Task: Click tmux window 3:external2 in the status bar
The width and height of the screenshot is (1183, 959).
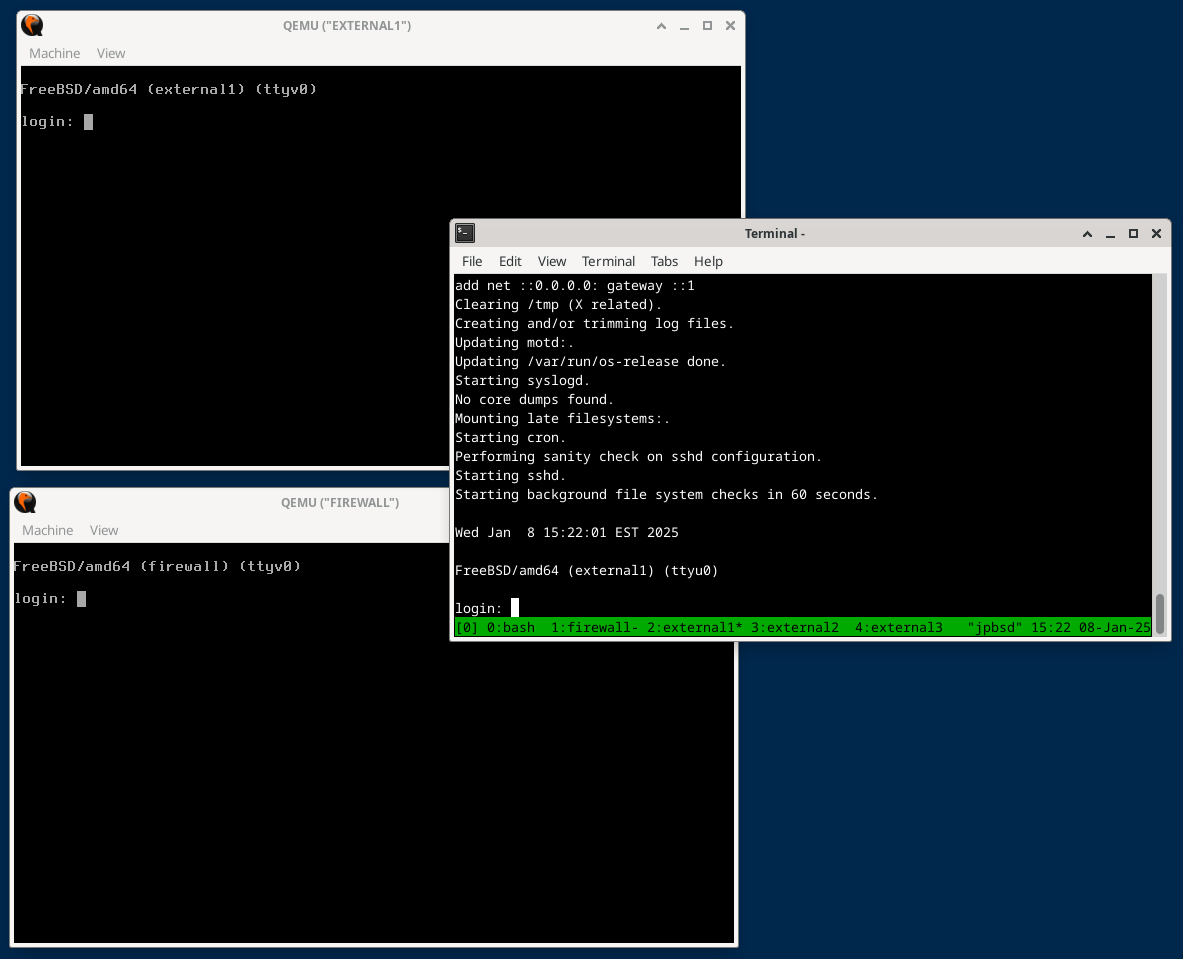Action: point(794,628)
